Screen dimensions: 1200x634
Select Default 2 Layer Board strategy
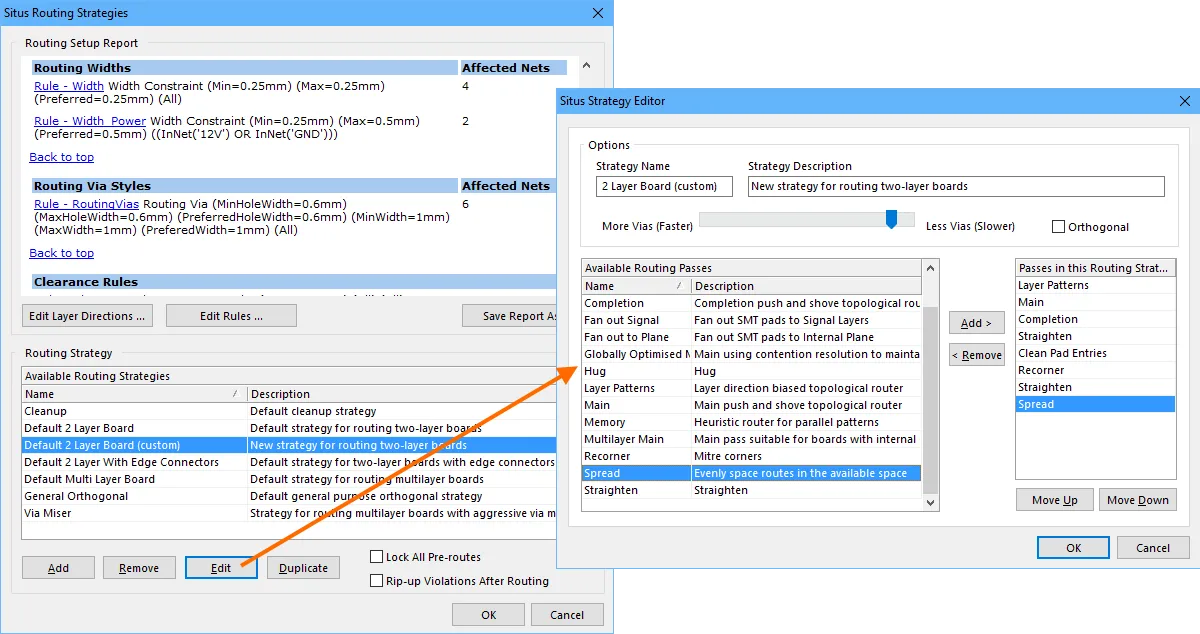click(x=289, y=428)
